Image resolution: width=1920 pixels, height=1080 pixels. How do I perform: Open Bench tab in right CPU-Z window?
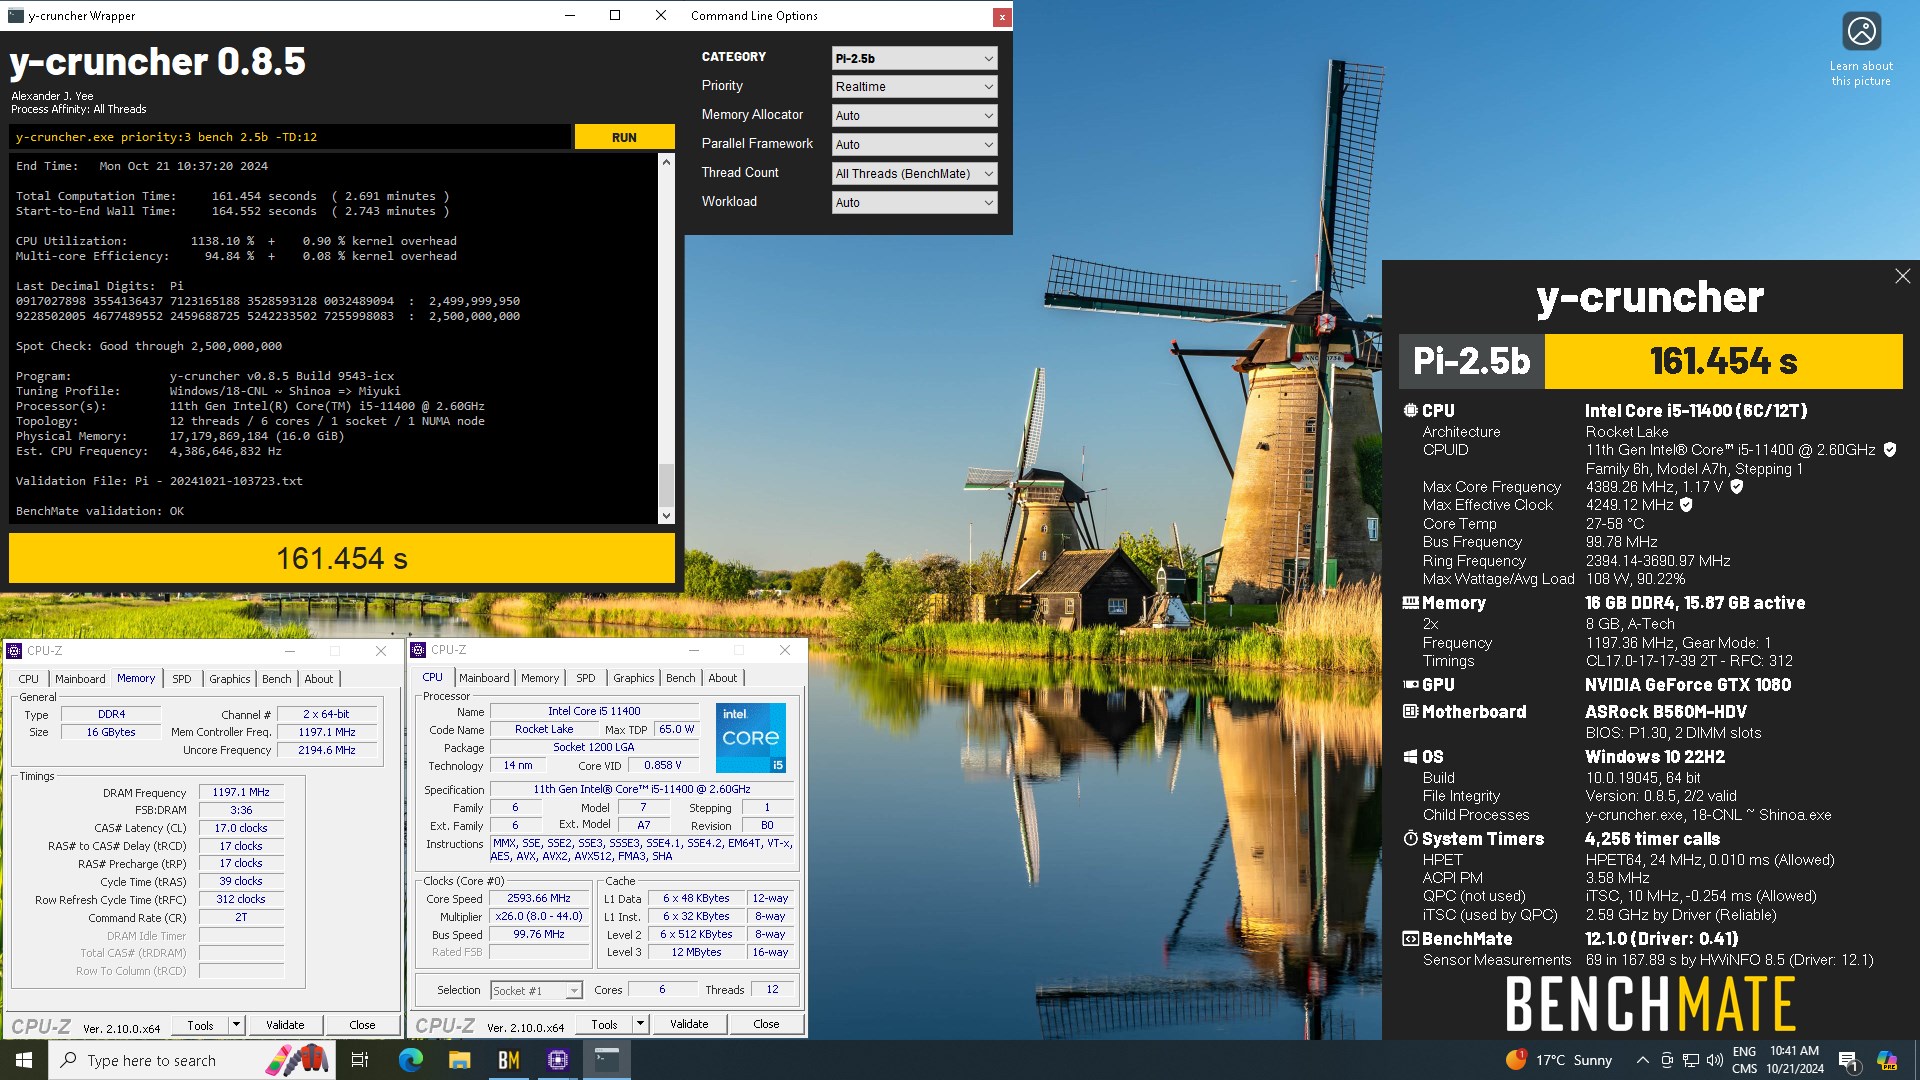coord(681,678)
